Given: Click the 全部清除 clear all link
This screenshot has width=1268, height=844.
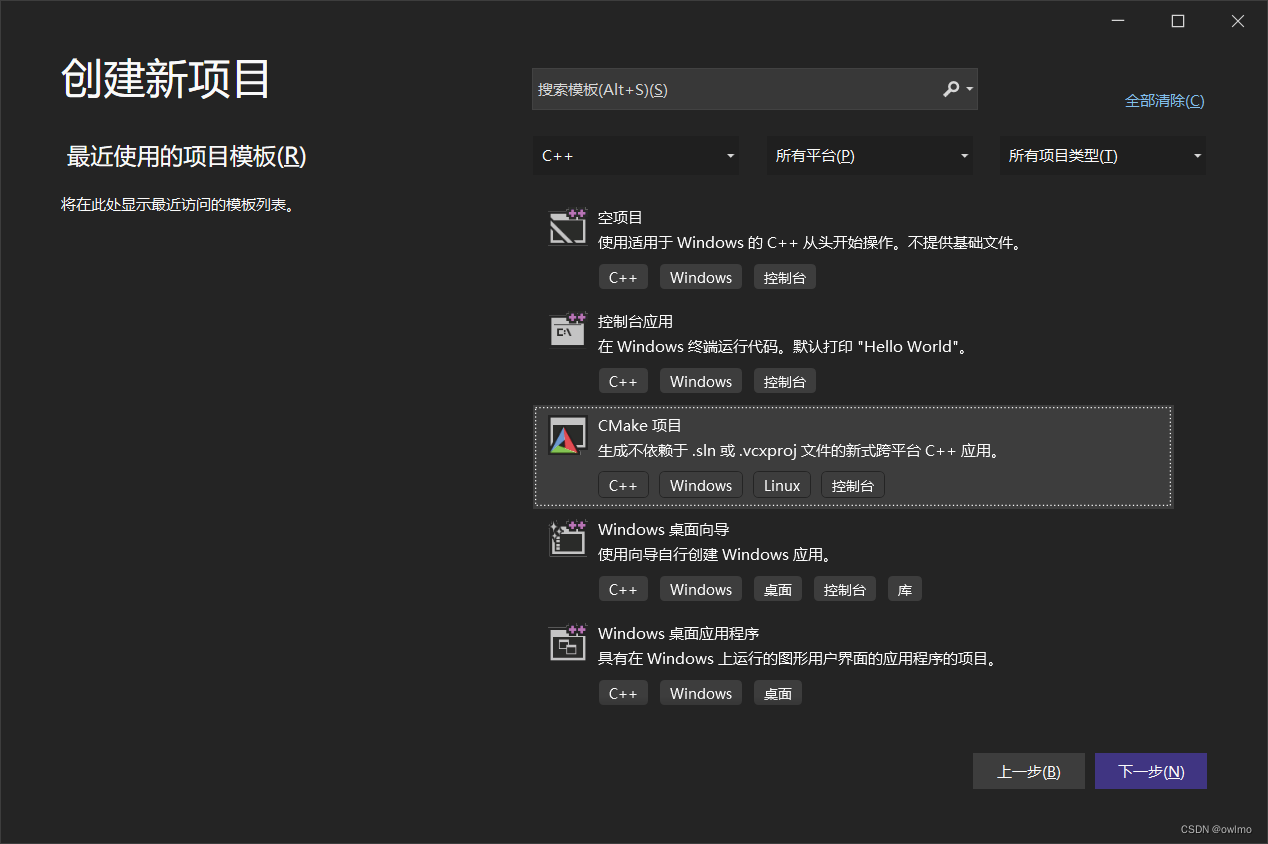Looking at the screenshot, I should [x=1164, y=100].
